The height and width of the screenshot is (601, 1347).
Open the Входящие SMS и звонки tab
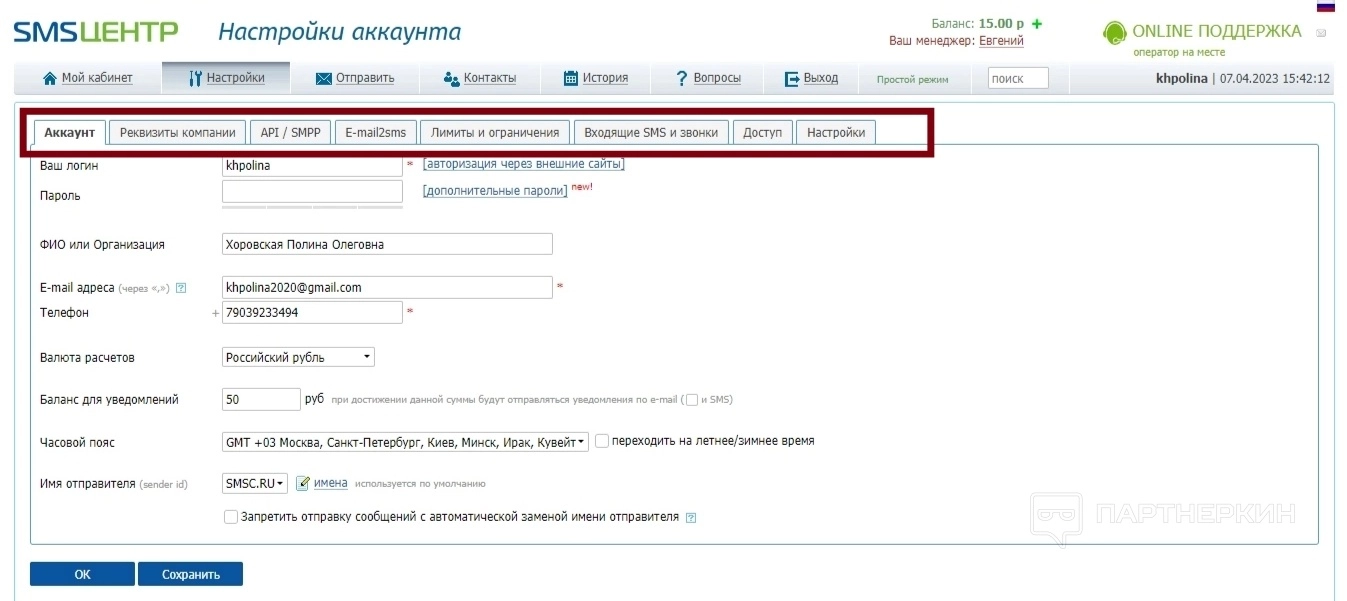[x=651, y=132]
